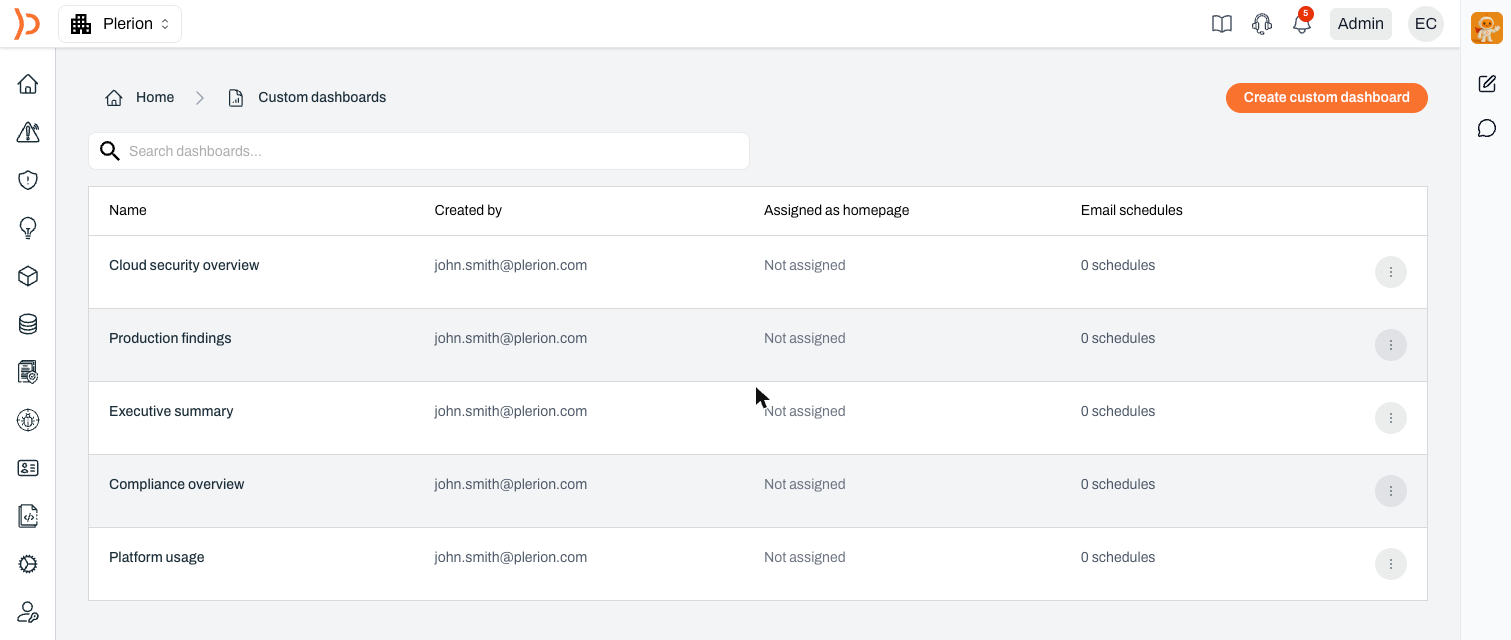1511x640 pixels.
Task: Click the Email schedules column header
Action: click(1131, 210)
